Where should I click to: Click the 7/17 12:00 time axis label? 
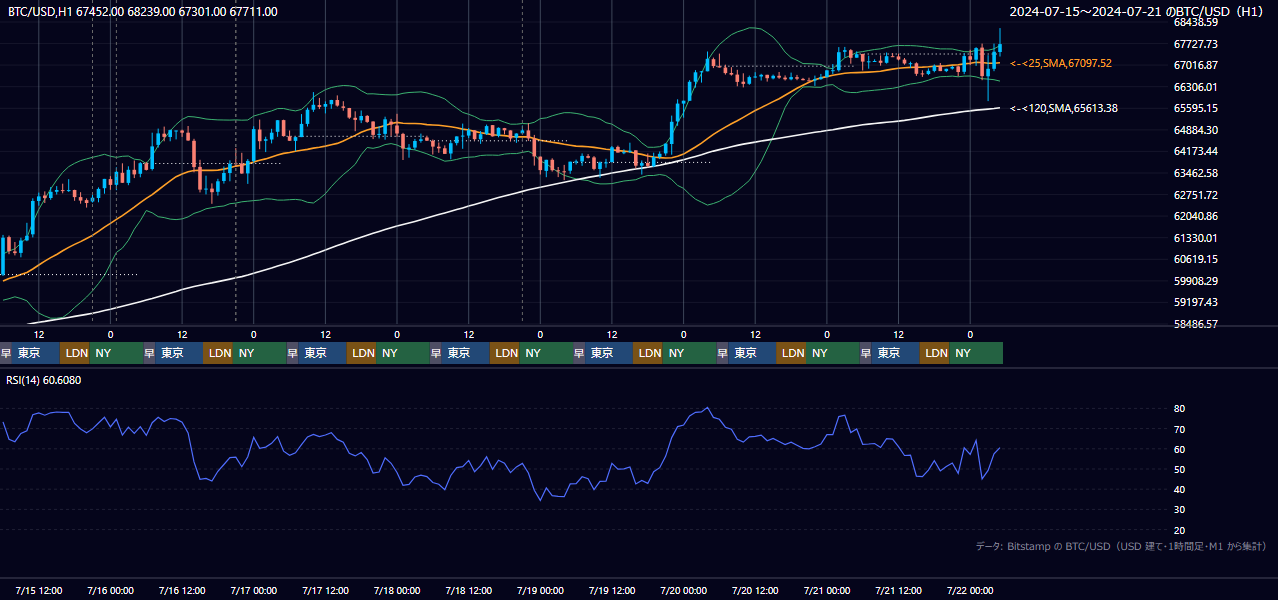[x=325, y=590]
